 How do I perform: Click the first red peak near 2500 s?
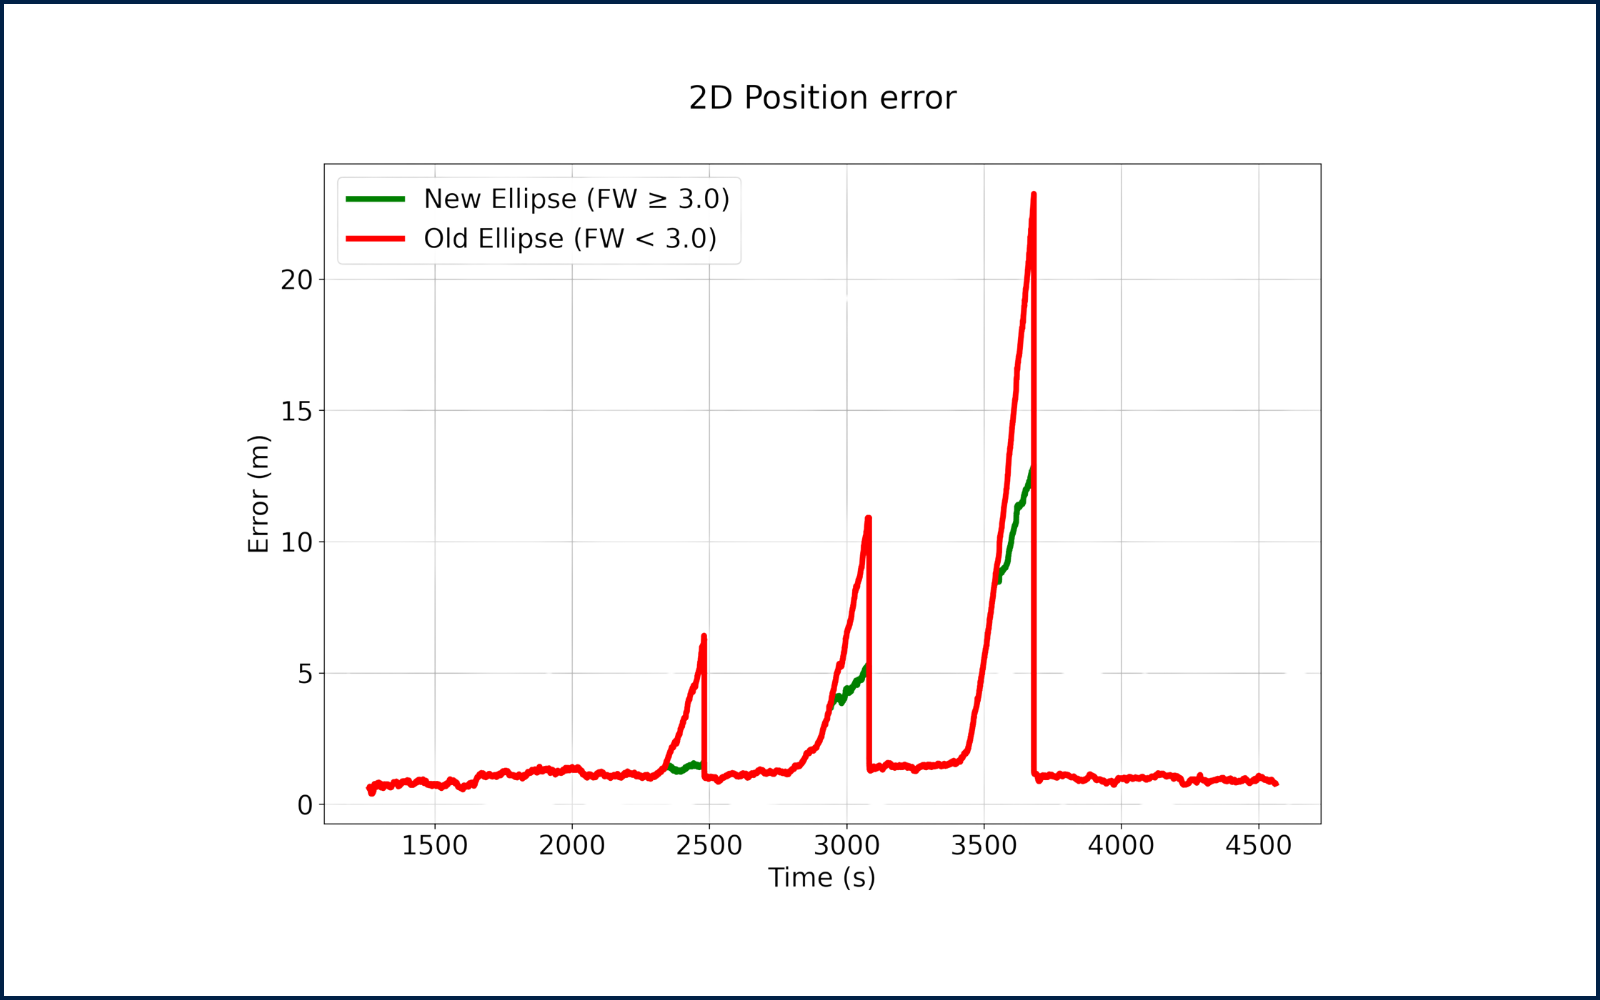point(703,635)
